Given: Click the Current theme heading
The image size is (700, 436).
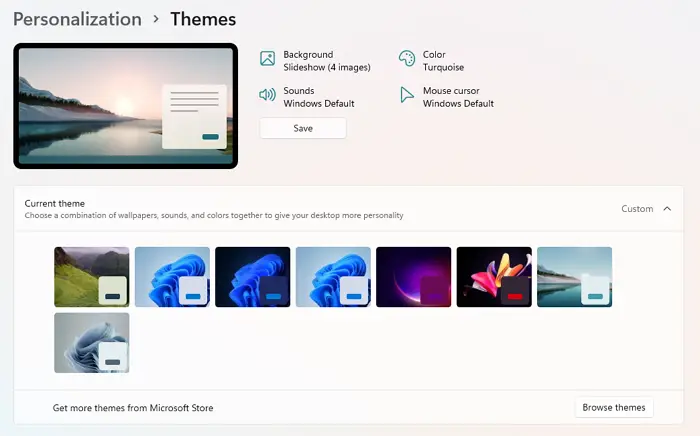Looking at the screenshot, I should click(x=54, y=203).
